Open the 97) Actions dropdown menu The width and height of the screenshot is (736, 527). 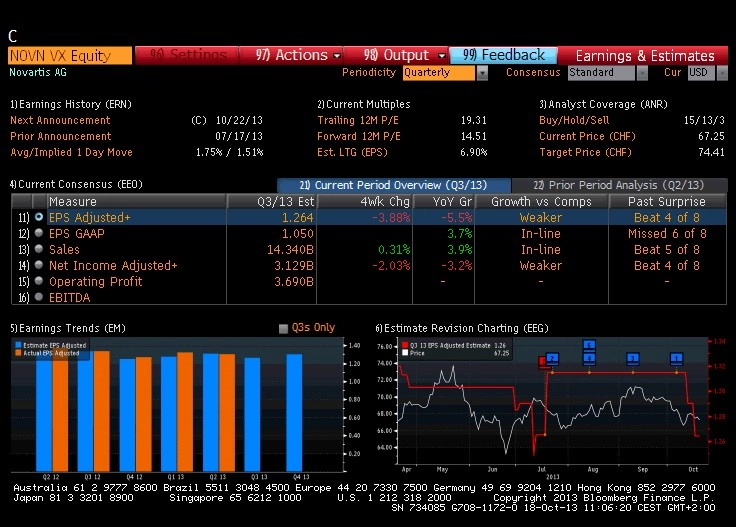pyautogui.click(x=291, y=55)
